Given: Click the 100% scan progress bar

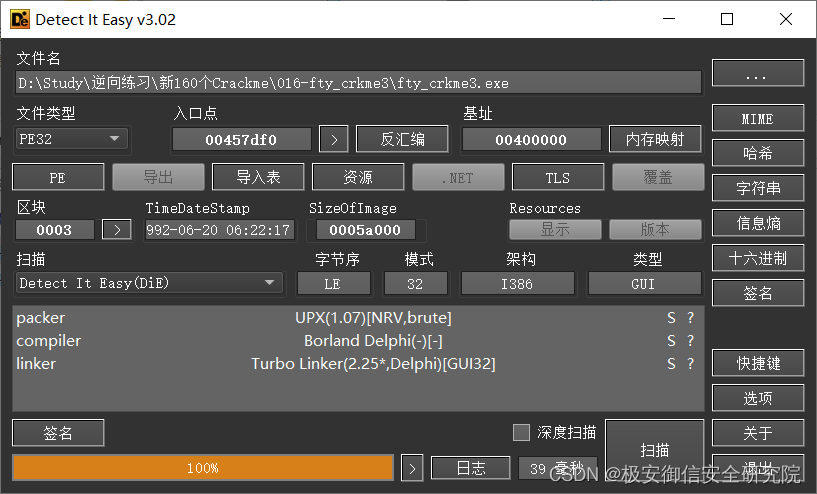Looking at the screenshot, I should click(x=203, y=468).
